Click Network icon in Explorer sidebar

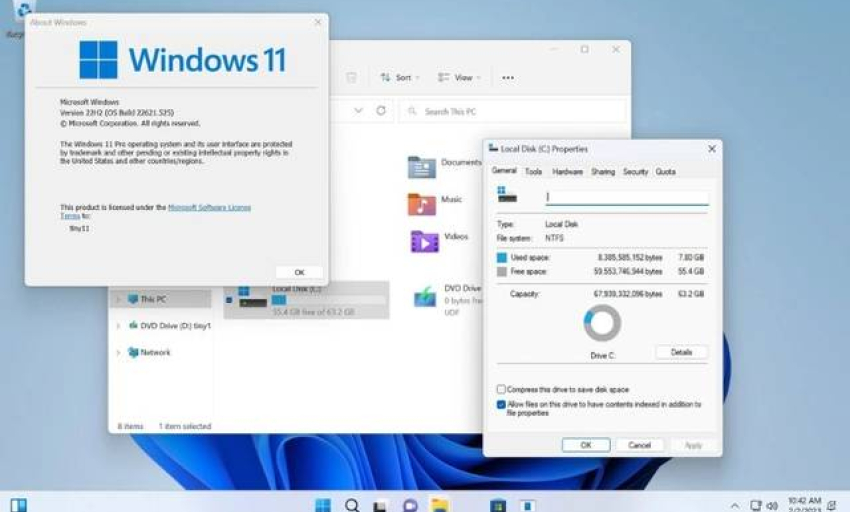point(133,352)
